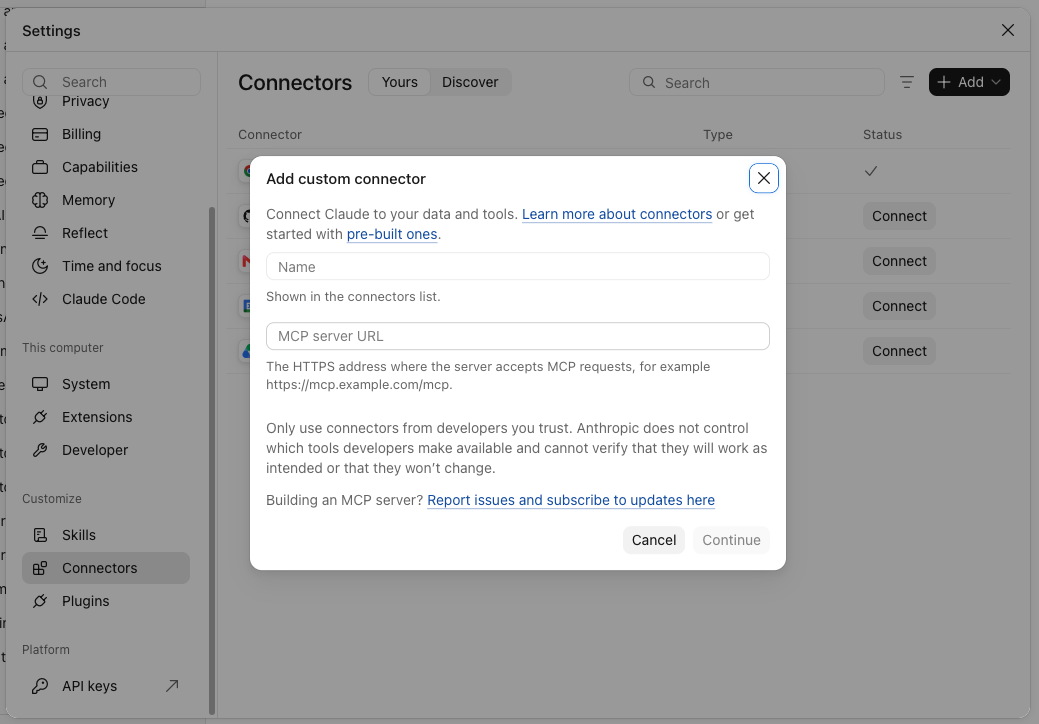Click the API keys external arrow
The height and width of the screenshot is (724, 1039).
[x=172, y=686]
